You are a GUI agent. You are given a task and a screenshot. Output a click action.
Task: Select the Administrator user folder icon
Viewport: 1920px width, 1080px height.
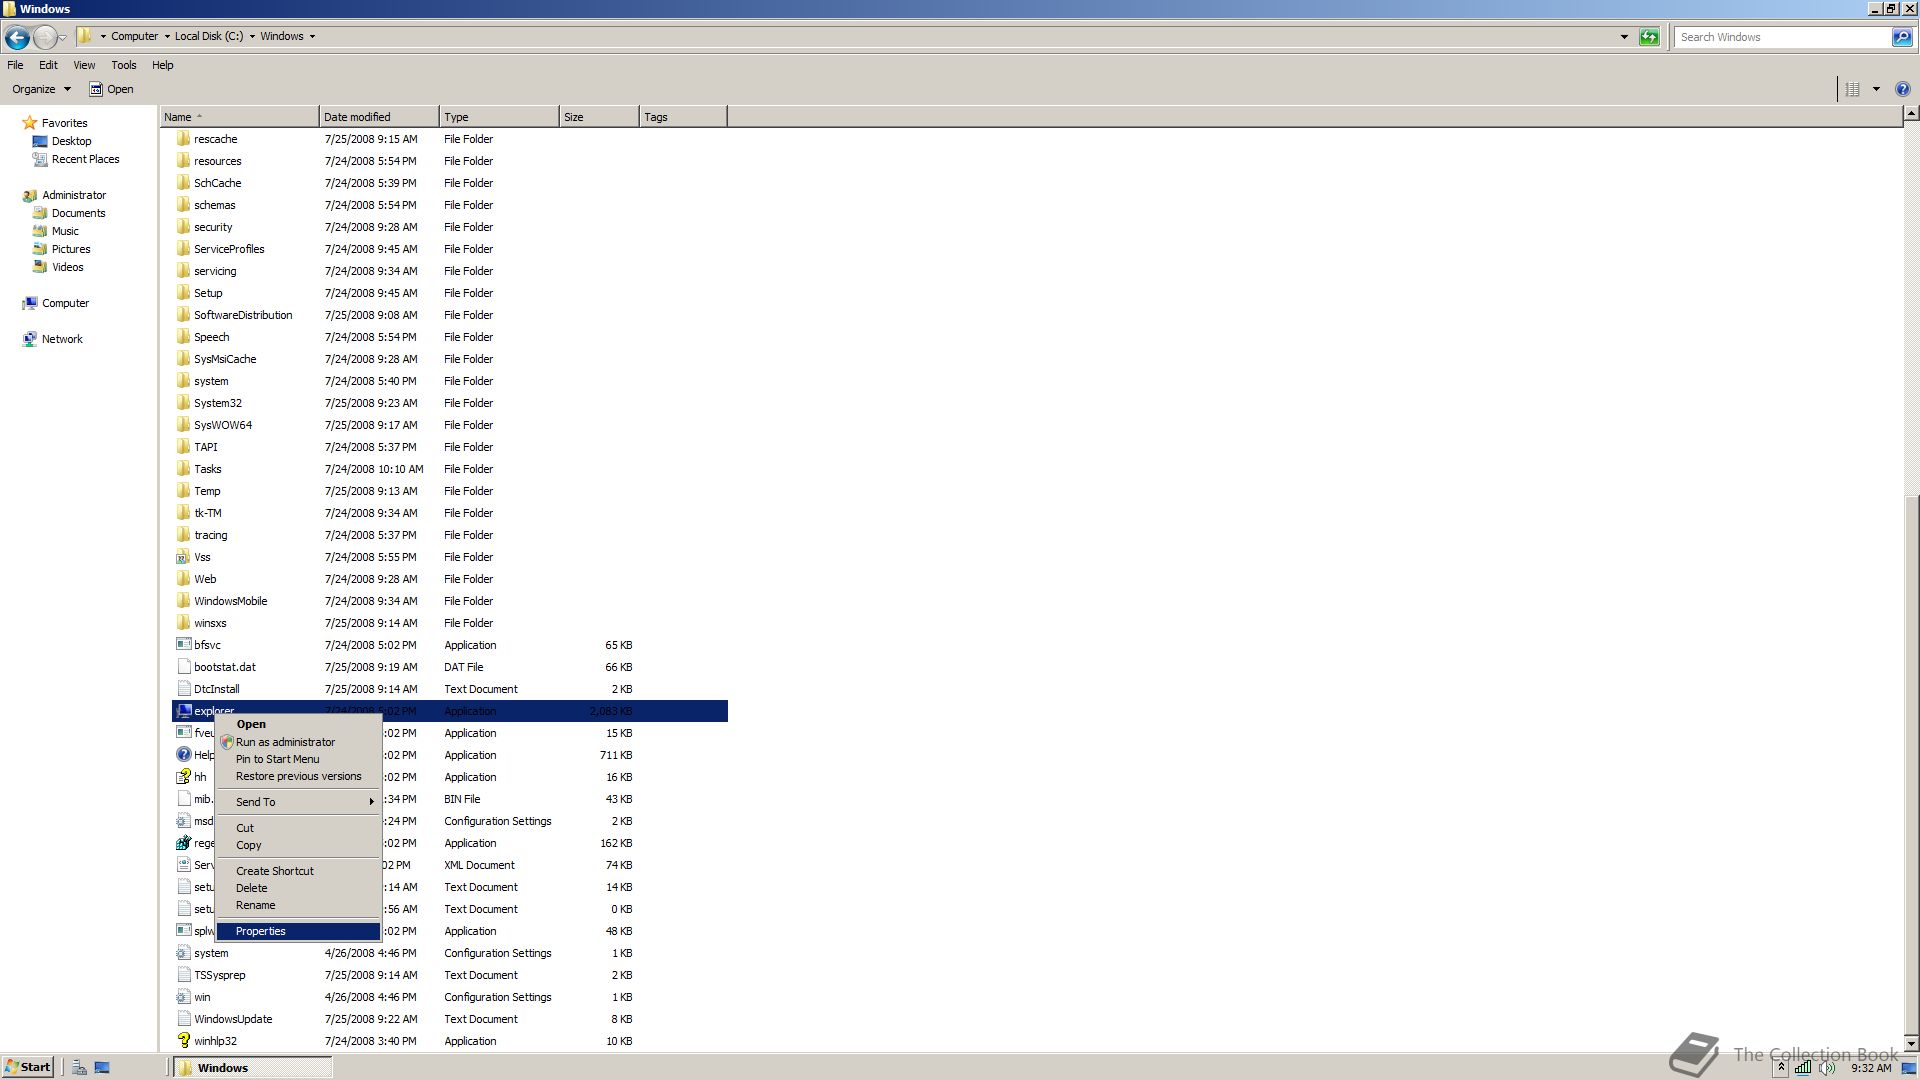(29, 195)
